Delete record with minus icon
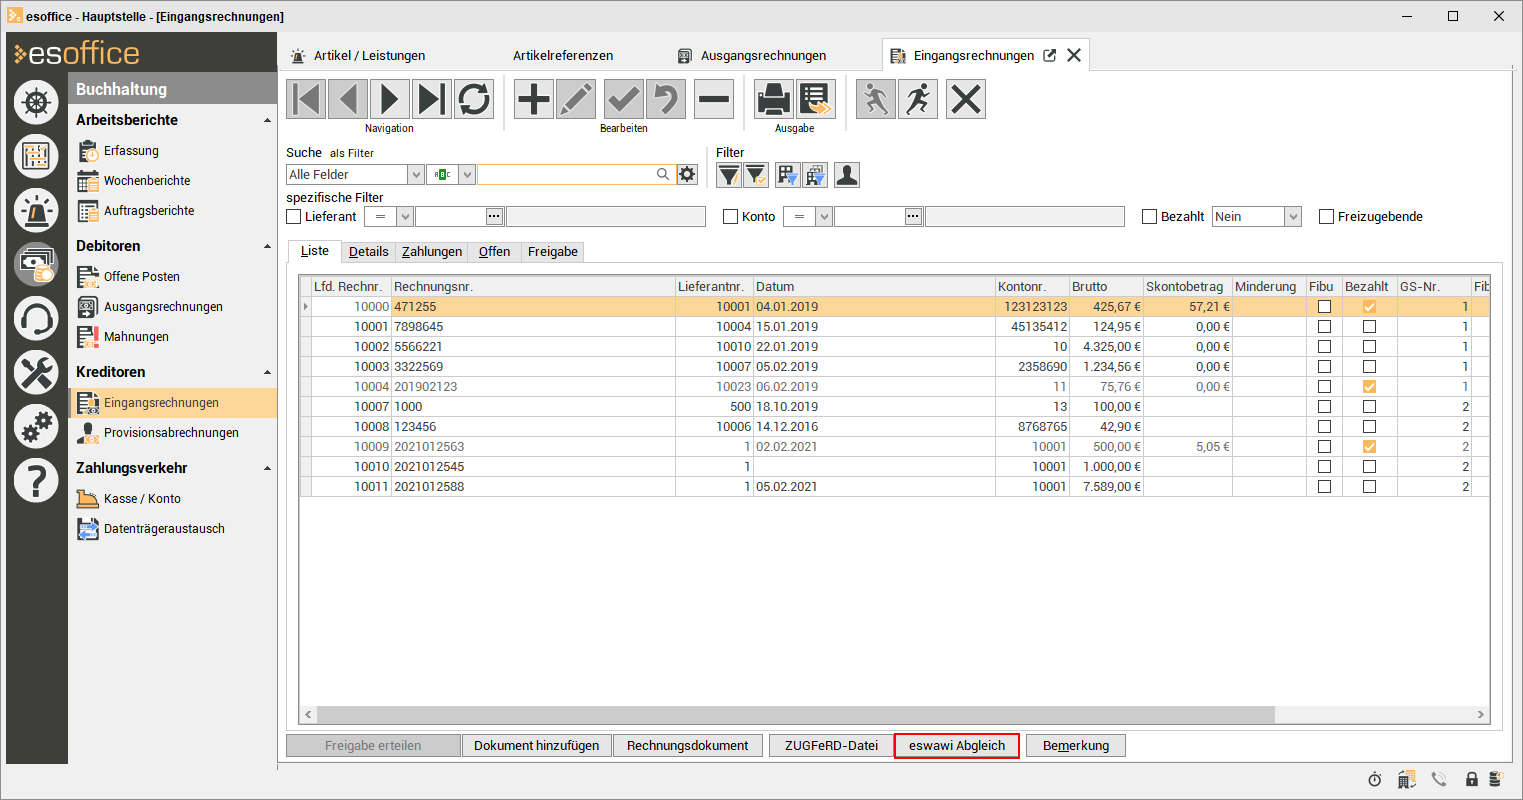Viewport: 1523px width, 800px height. pos(714,99)
